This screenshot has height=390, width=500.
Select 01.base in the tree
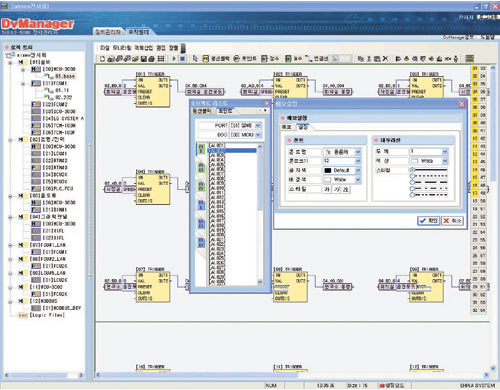pyautogui.click(x=65, y=76)
